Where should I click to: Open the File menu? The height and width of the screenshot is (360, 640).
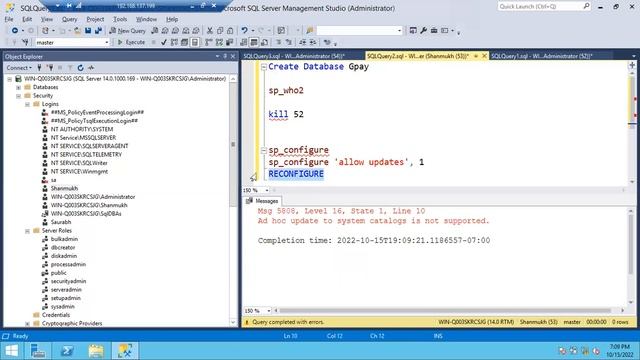(x=9, y=19)
